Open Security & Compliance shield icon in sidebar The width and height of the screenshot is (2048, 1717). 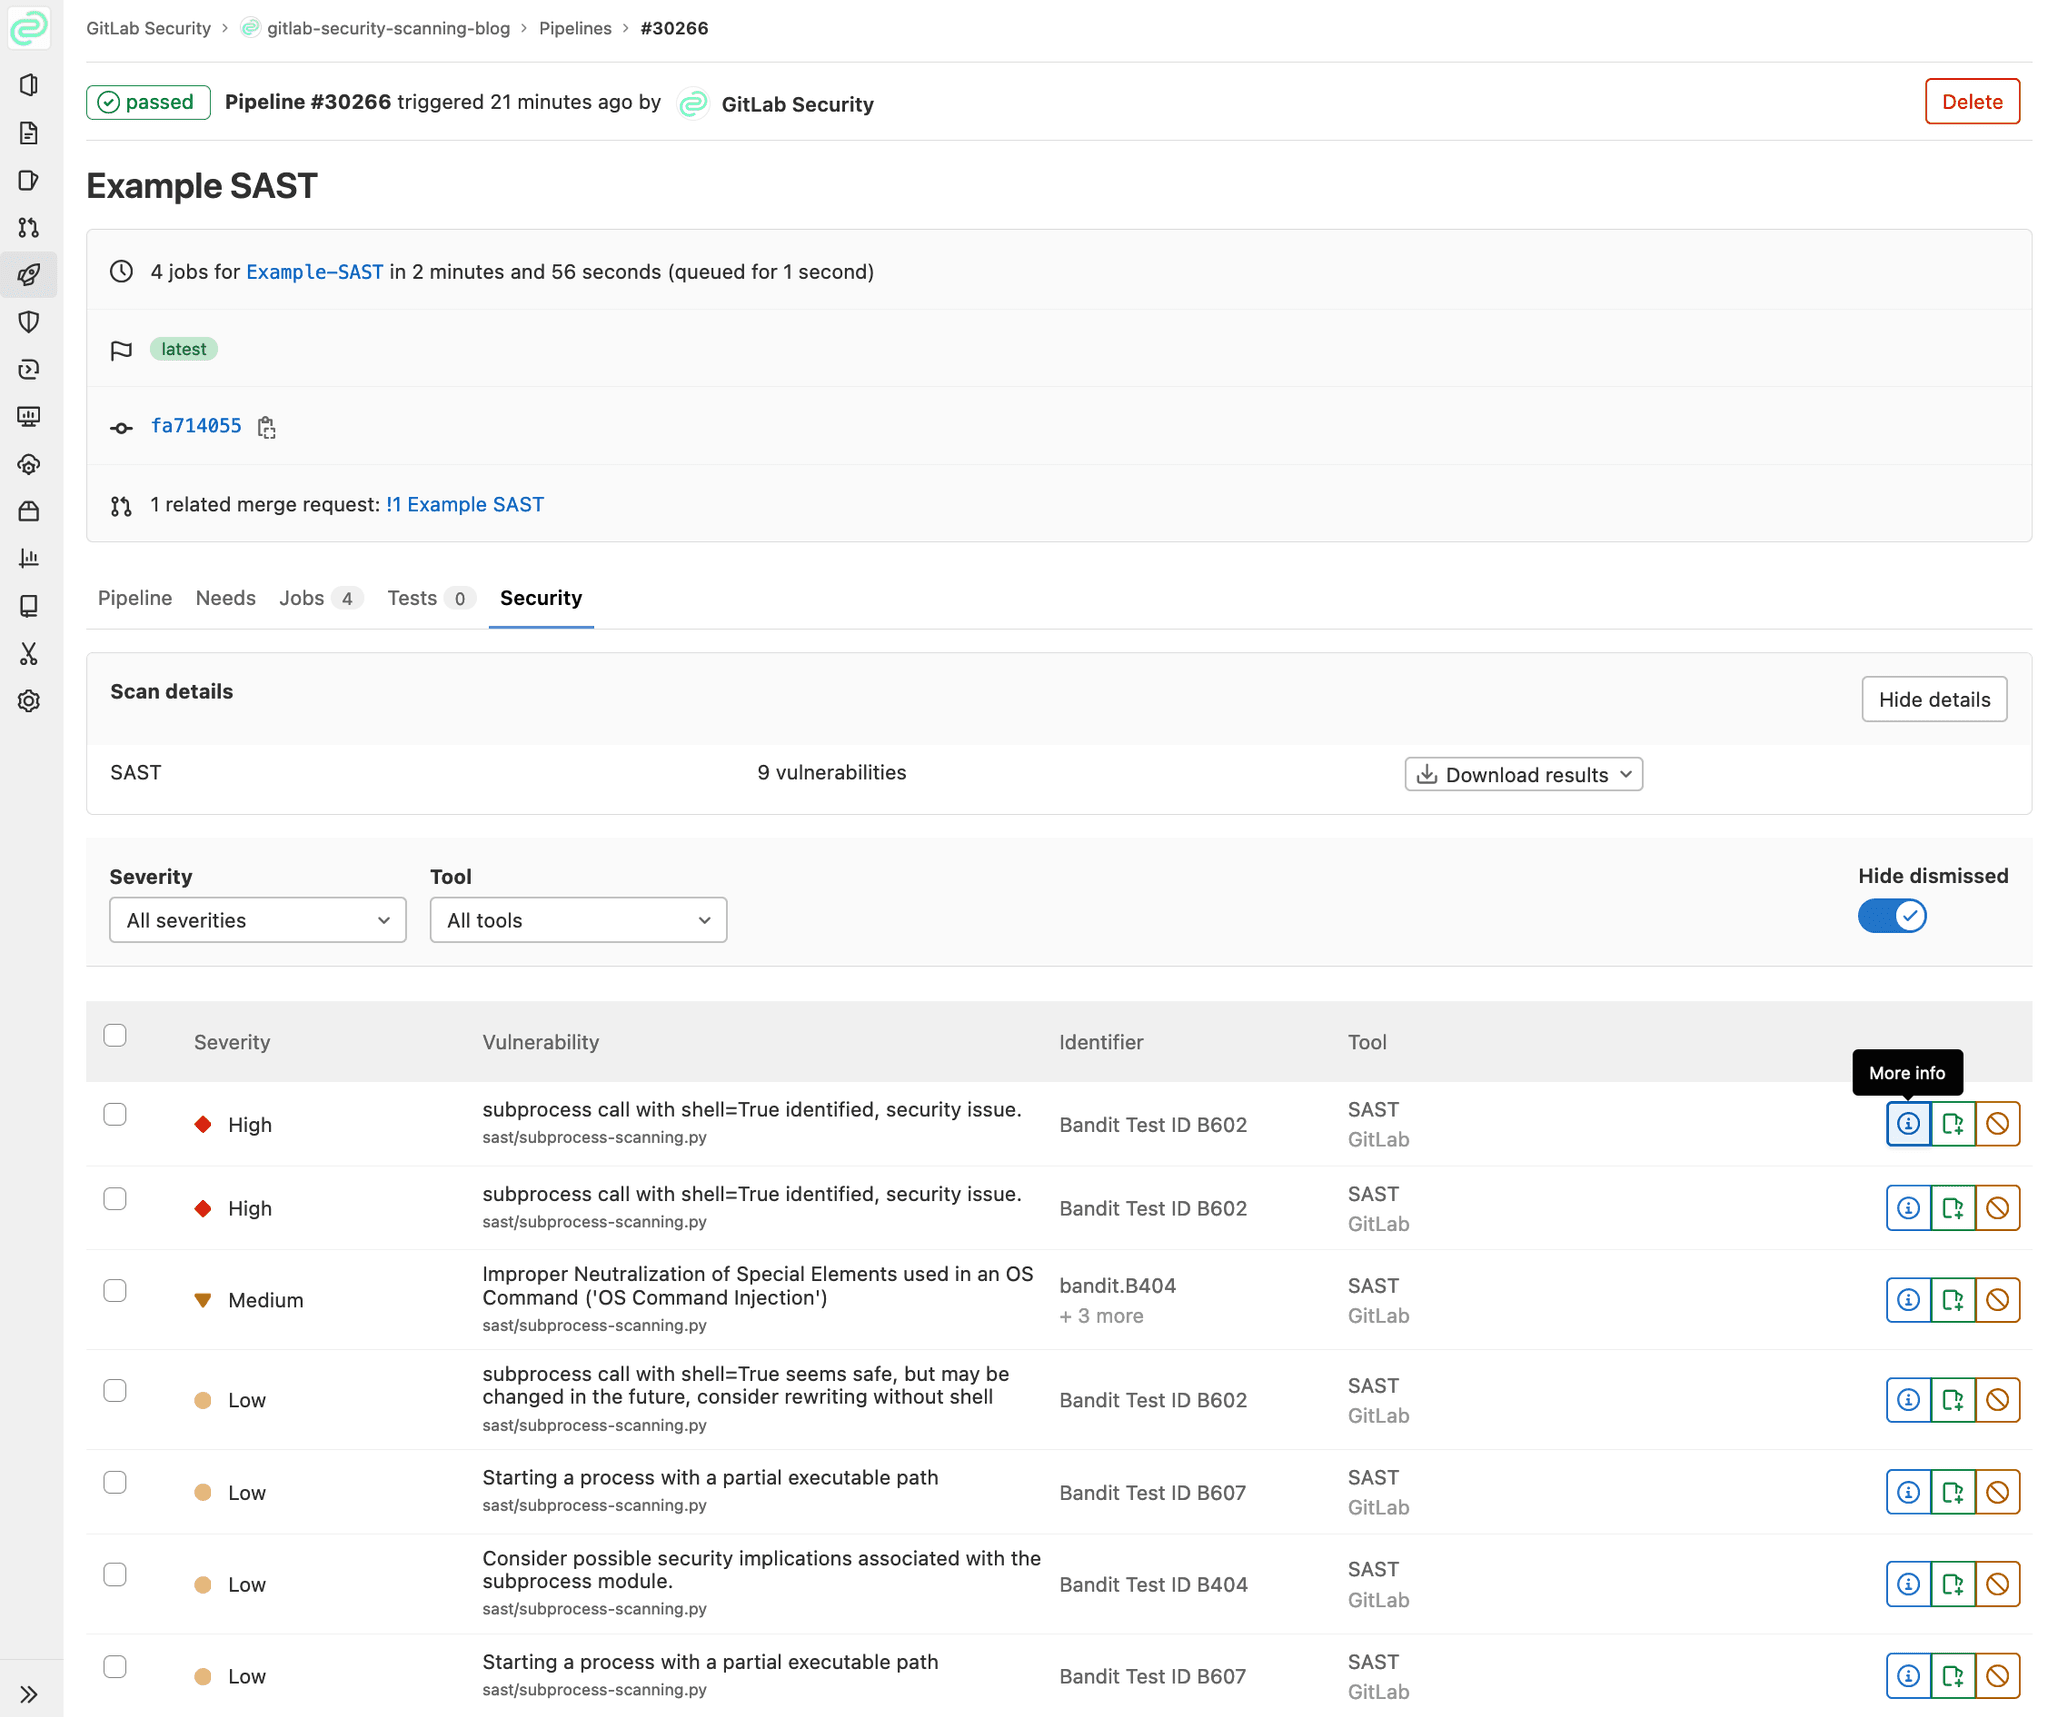(29, 322)
